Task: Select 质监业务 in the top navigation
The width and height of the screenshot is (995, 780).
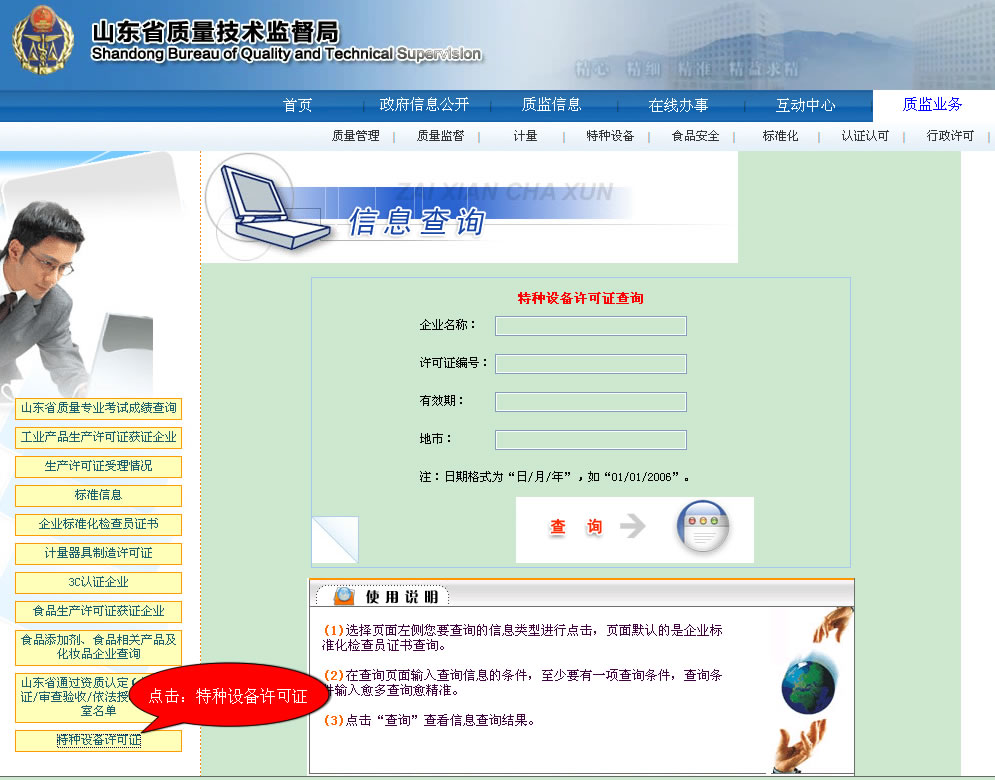Action: pyautogui.click(x=932, y=105)
